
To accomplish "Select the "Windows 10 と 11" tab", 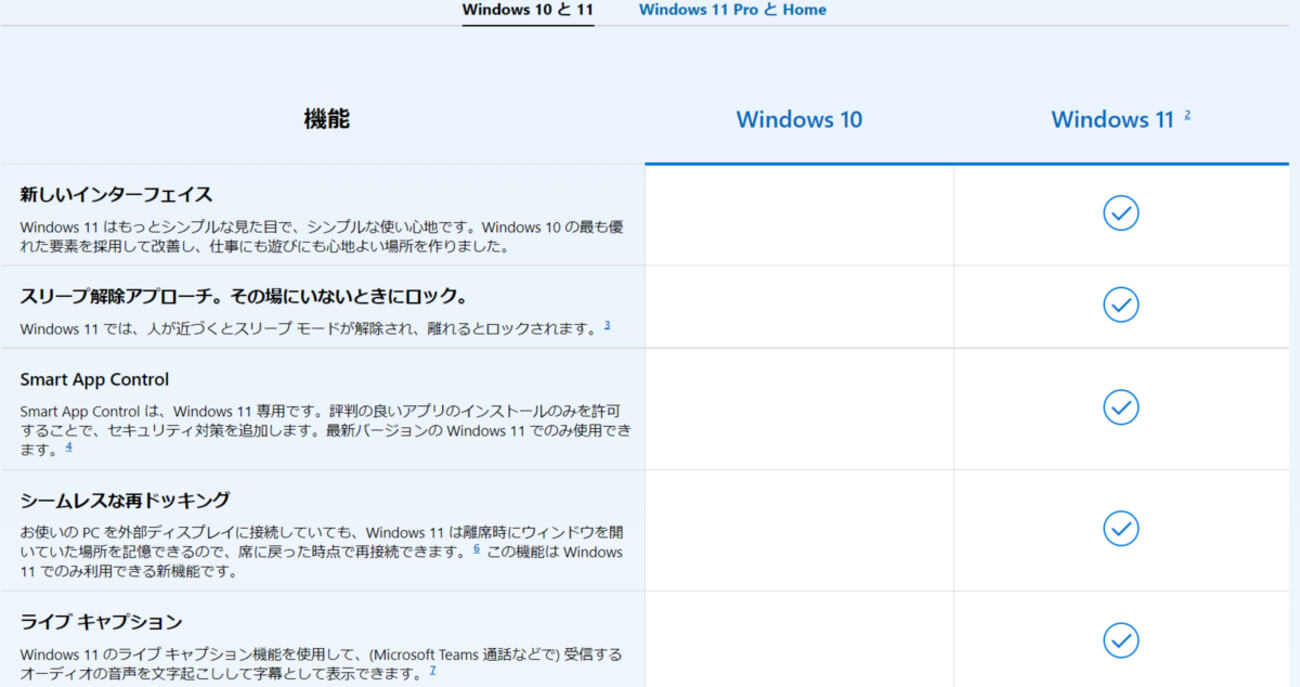I will [x=528, y=10].
